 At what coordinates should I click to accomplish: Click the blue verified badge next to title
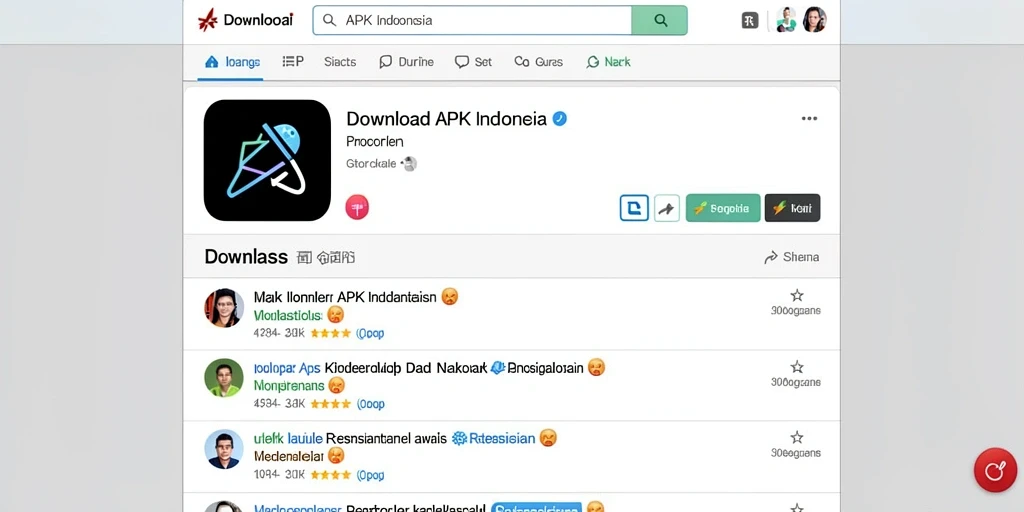[x=560, y=119]
